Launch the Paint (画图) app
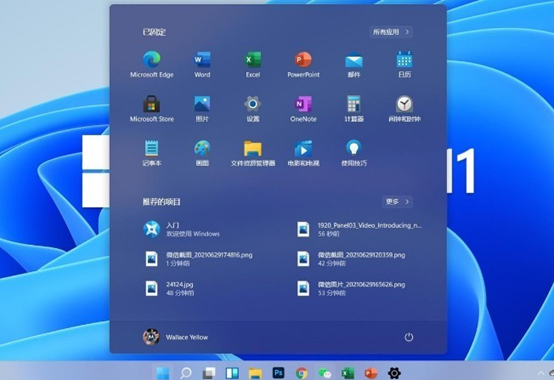 [x=202, y=153]
